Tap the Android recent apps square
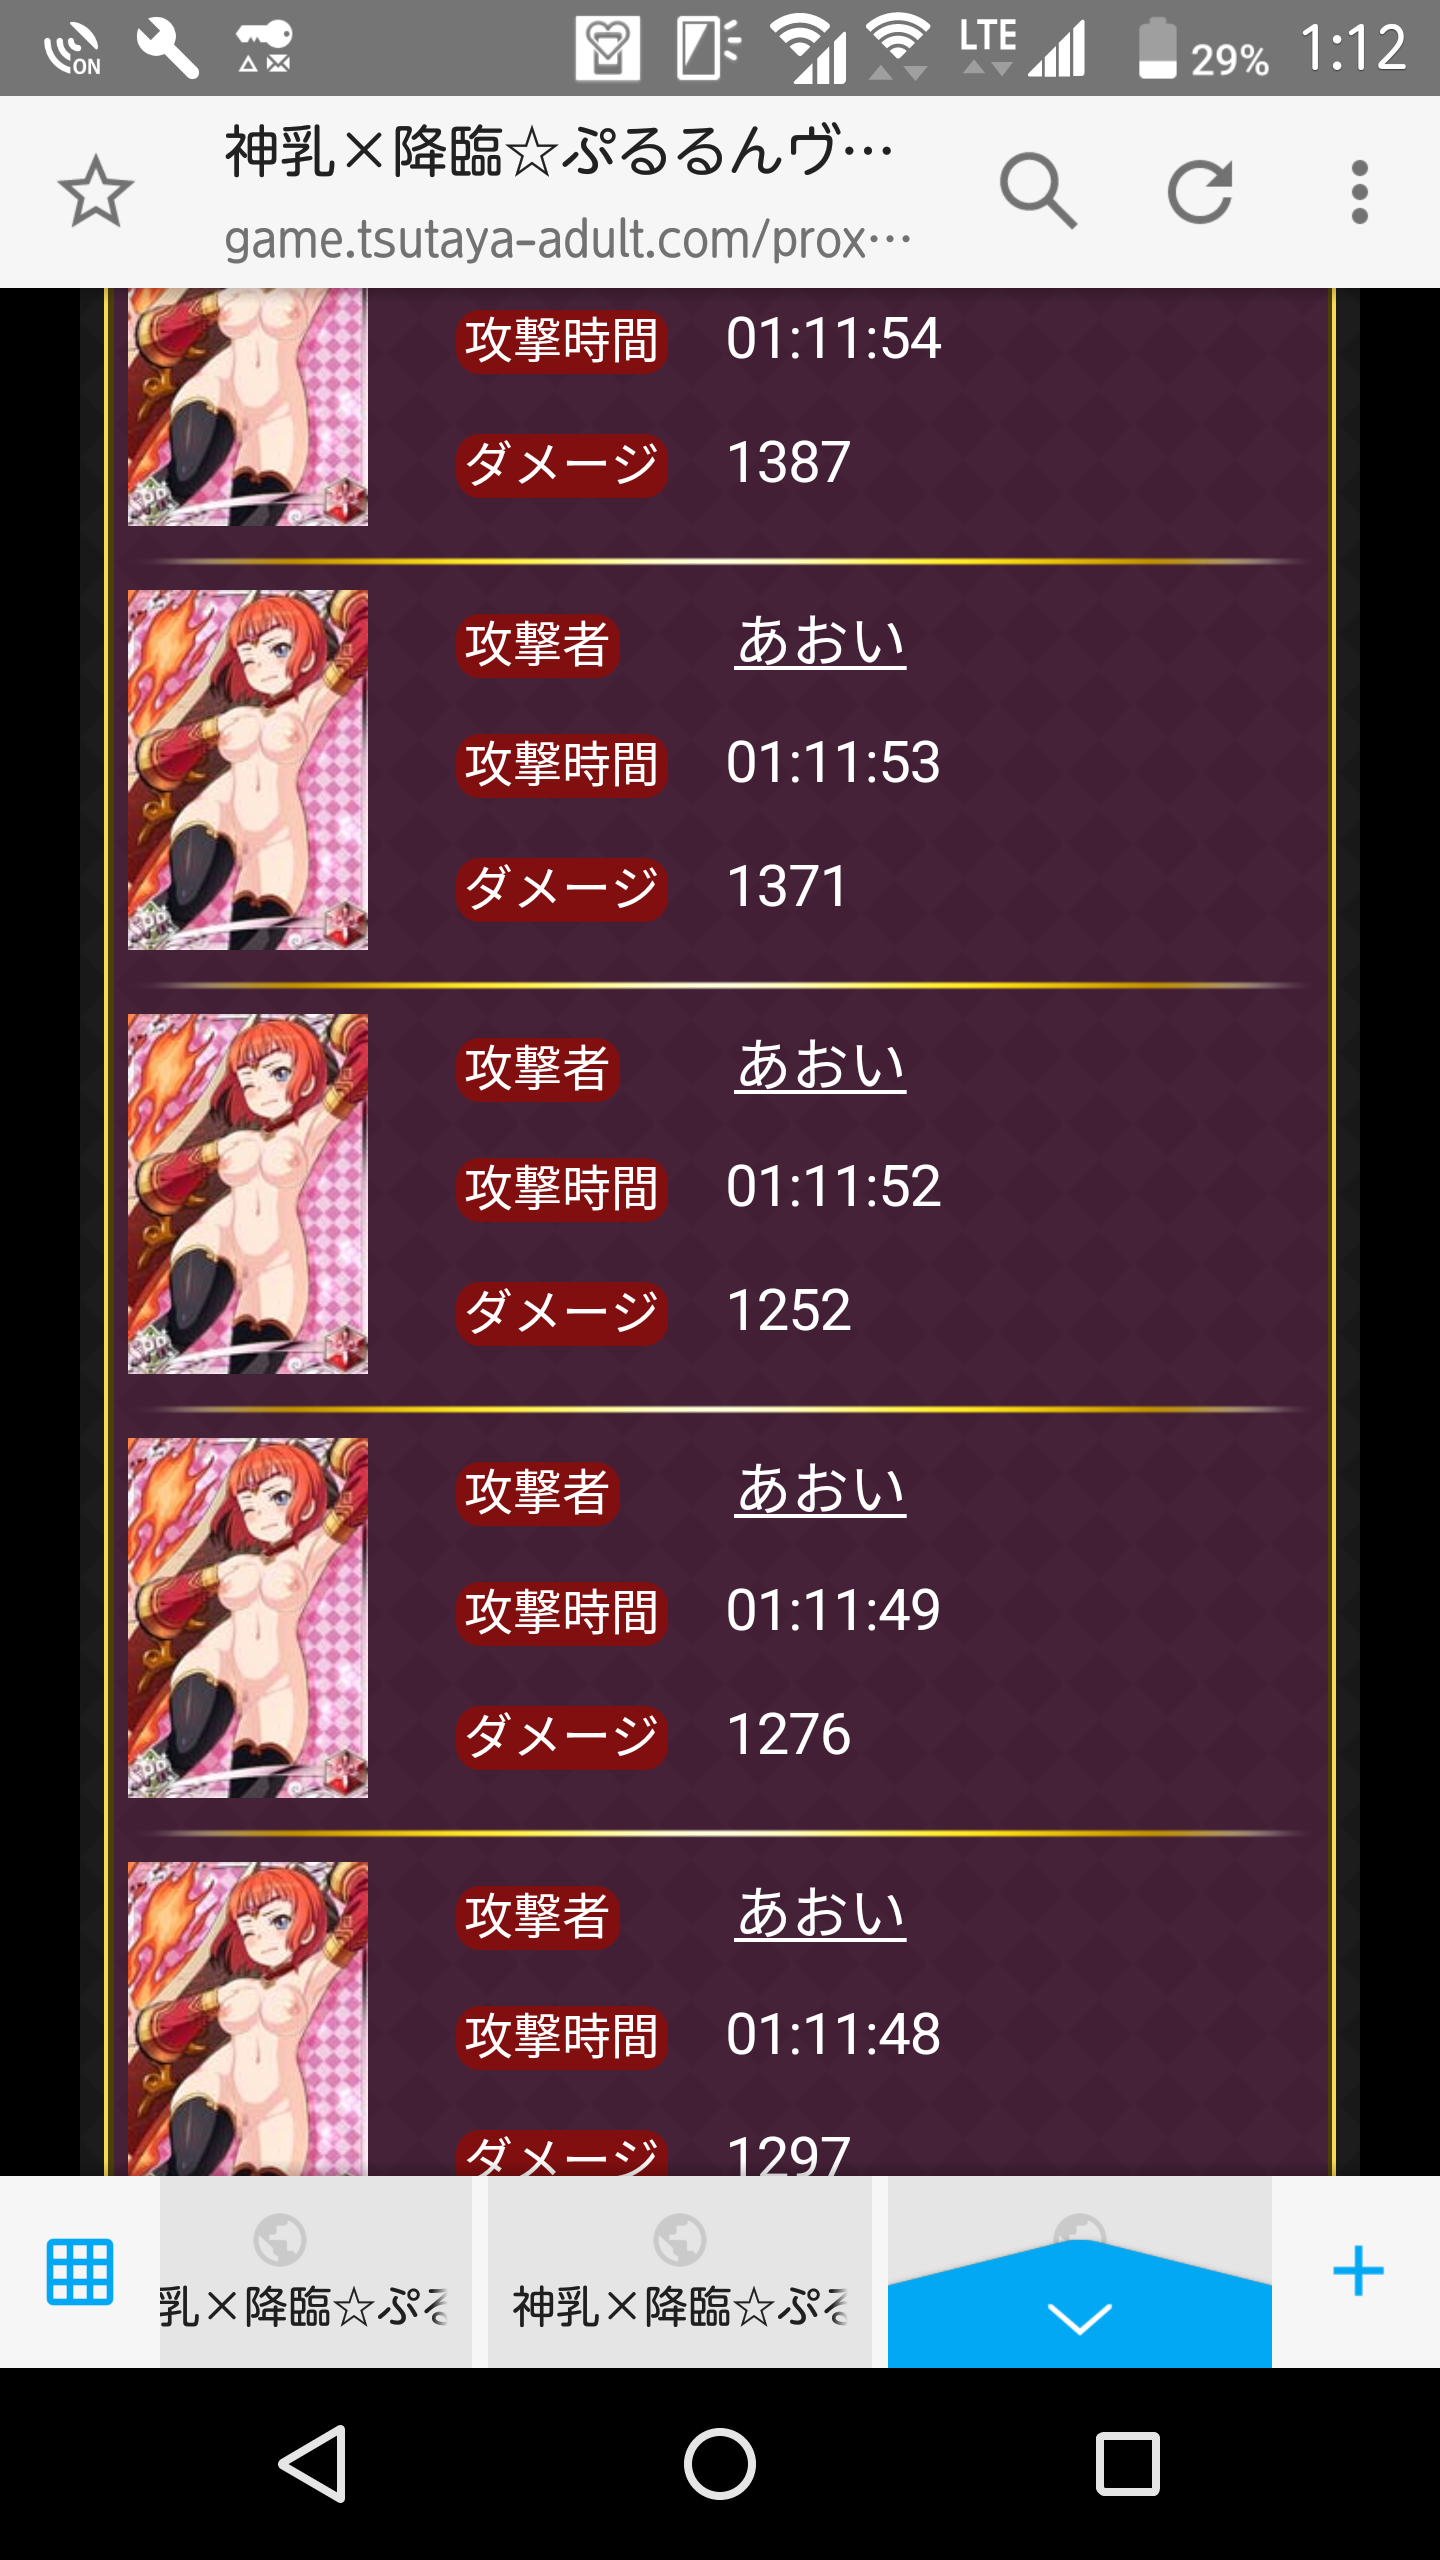The height and width of the screenshot is (2560, 1440). tap(1127, 2463)
